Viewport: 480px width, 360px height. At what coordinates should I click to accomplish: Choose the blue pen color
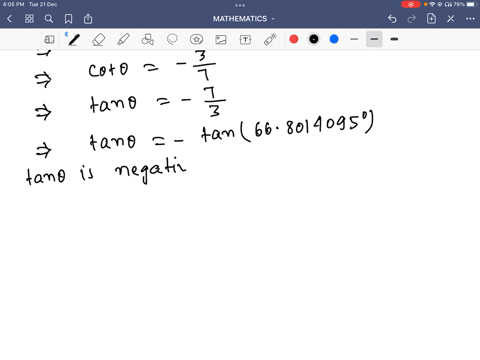click(x=334, y=39)
